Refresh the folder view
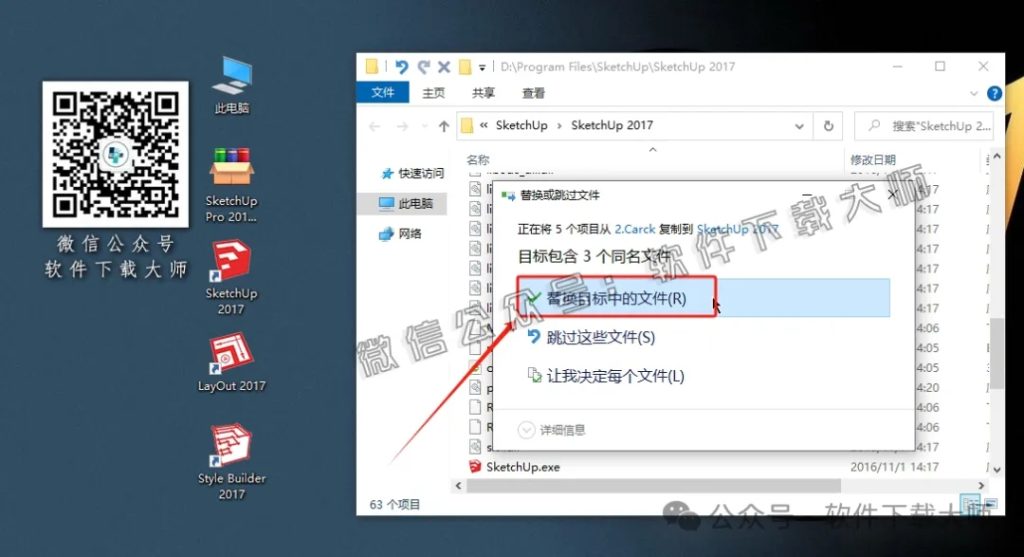 pos(828,126)
